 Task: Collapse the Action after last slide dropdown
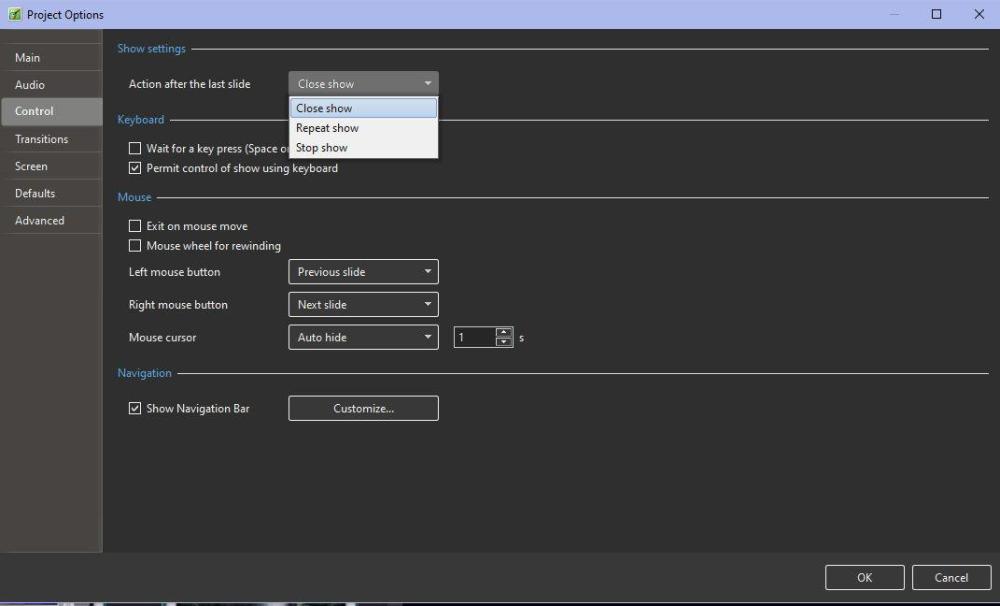pos(363,84)
